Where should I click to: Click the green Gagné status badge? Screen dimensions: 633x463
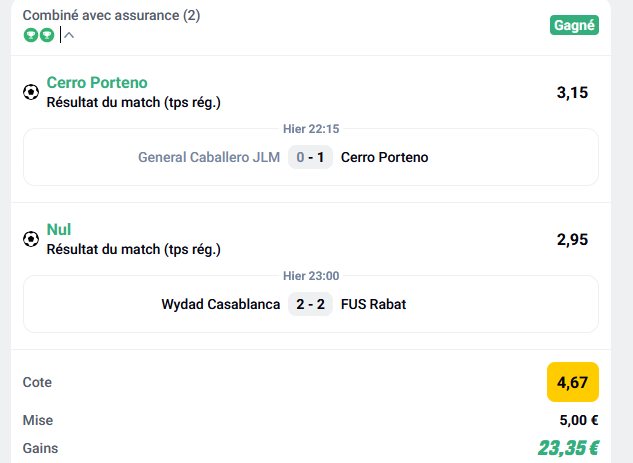click(x=574, y=25)
